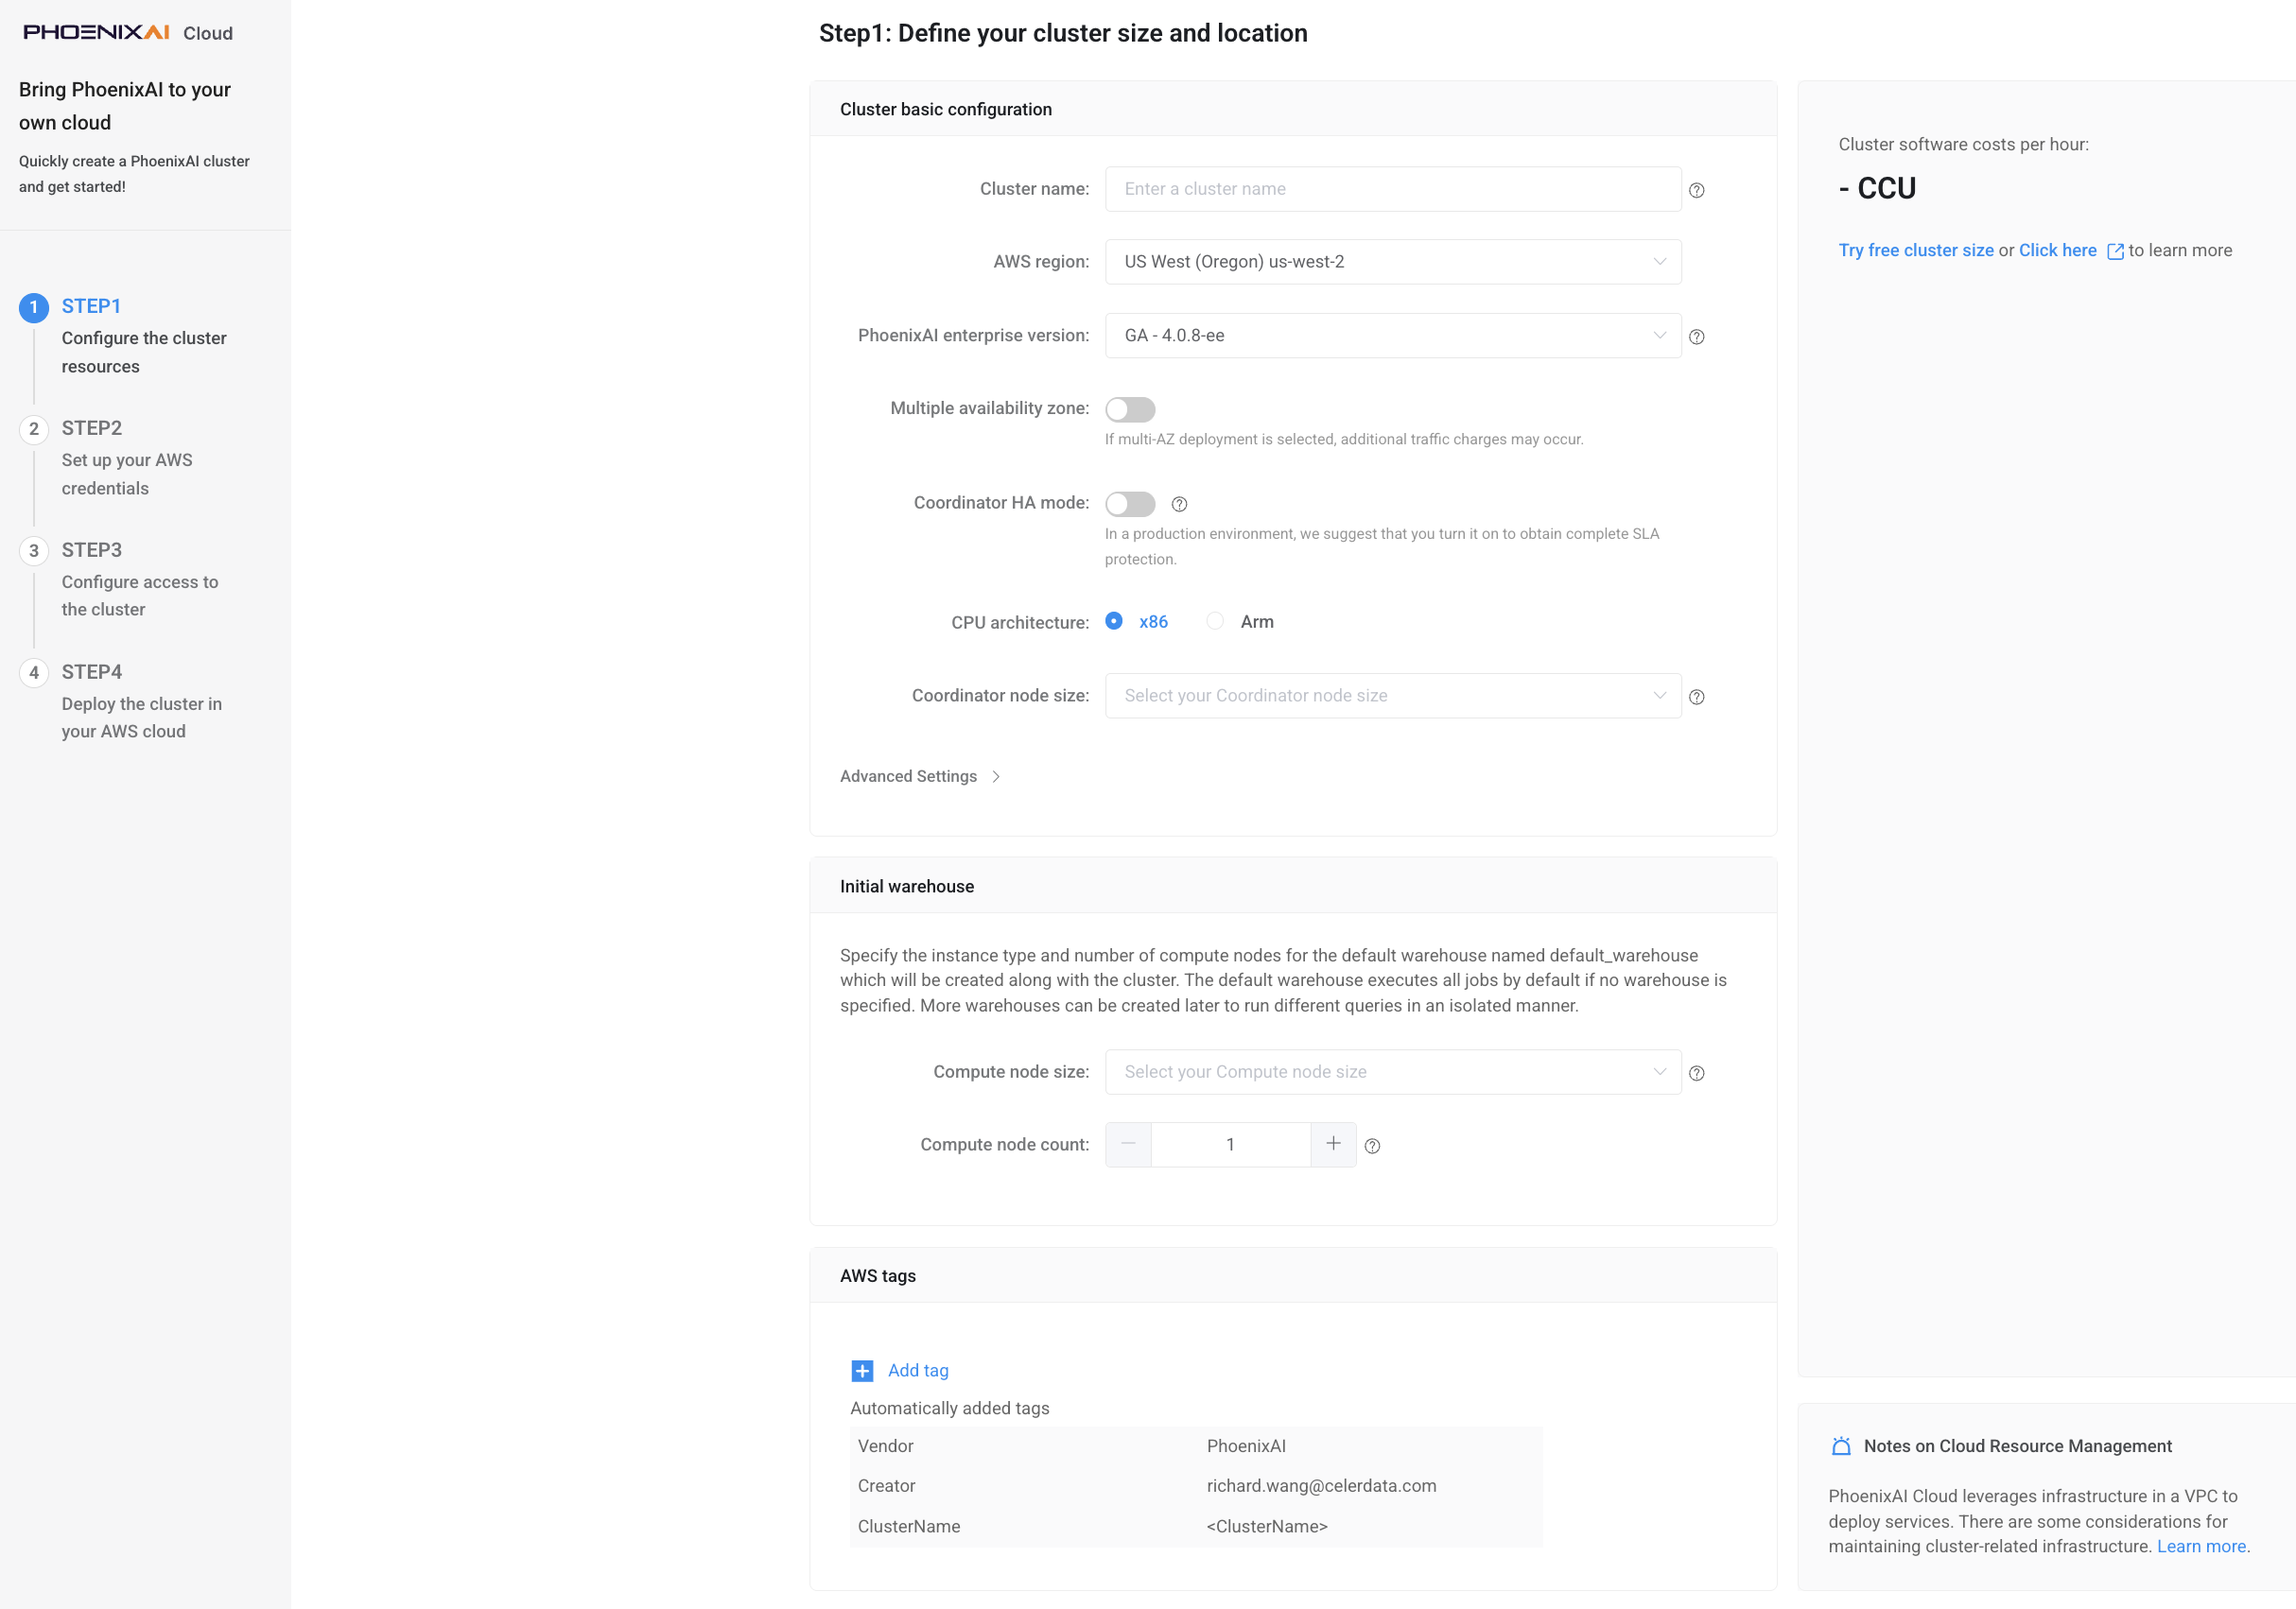Click the Vendor tag row label
Viewport: 2296px width, 1609px height.
pyautogui.click(x=885, y=1446)
